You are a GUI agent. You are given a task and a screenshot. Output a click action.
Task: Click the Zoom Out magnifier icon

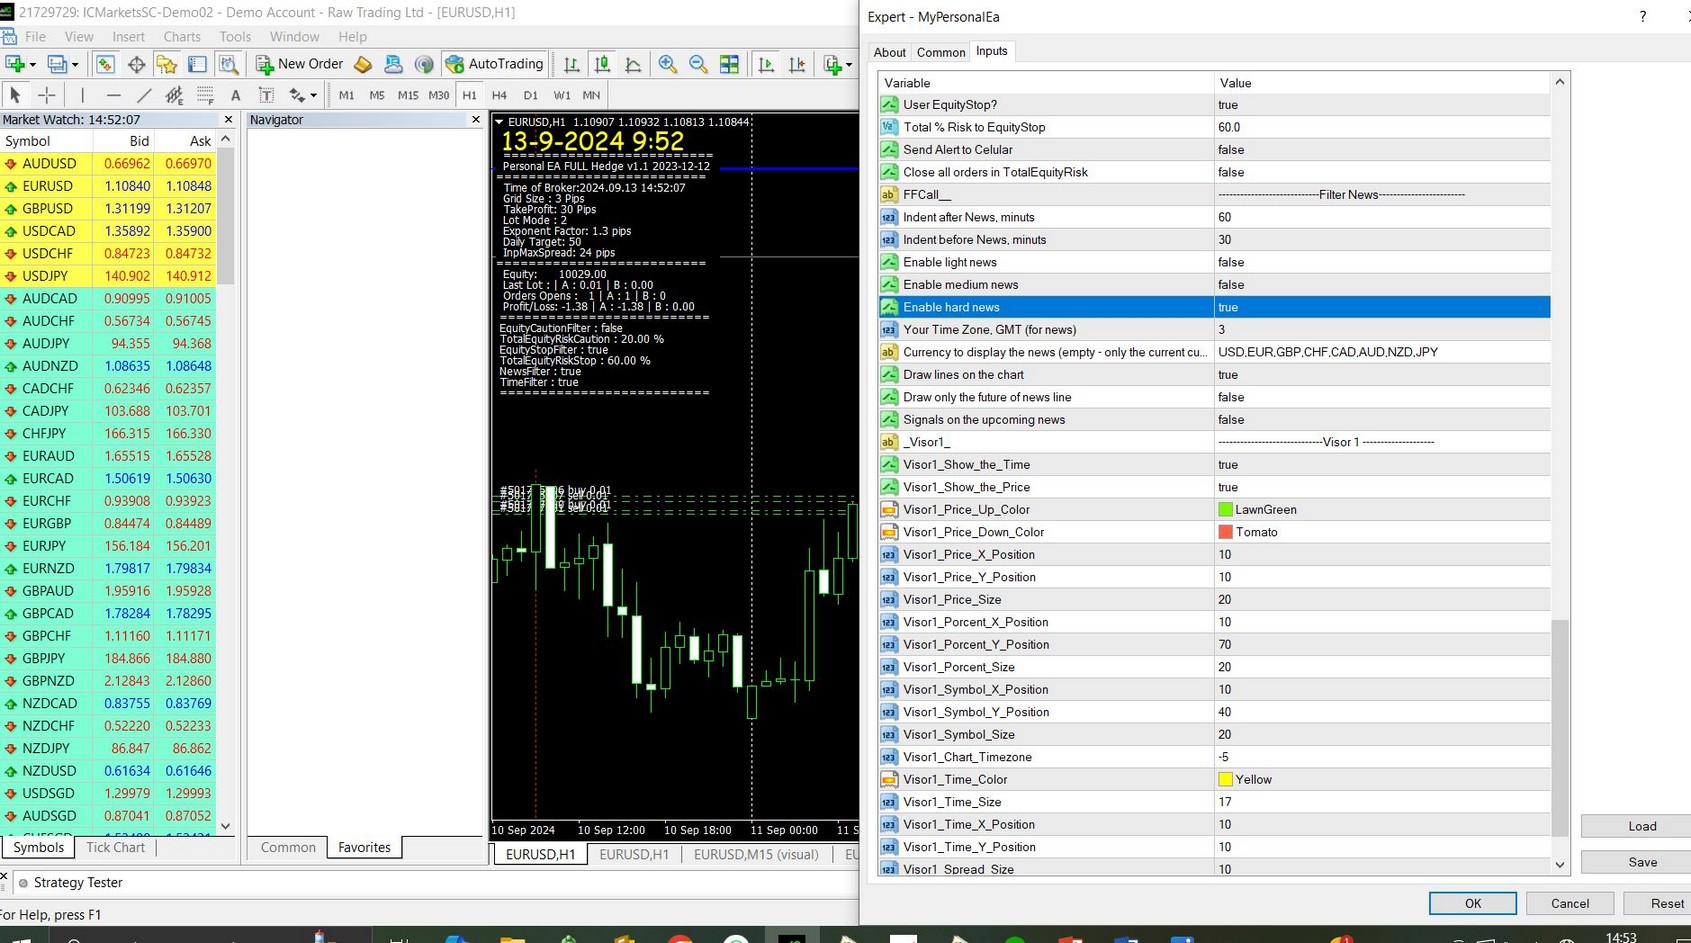pyautogui.click(x=698, y=64)
